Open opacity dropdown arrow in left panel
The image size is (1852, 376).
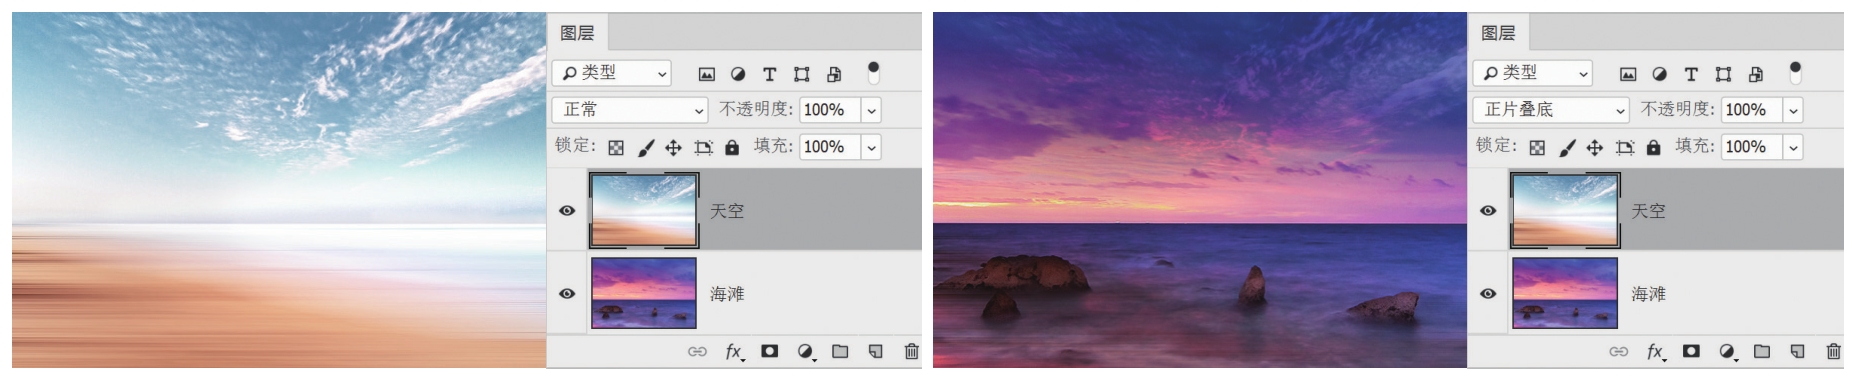tap(872, 110)
